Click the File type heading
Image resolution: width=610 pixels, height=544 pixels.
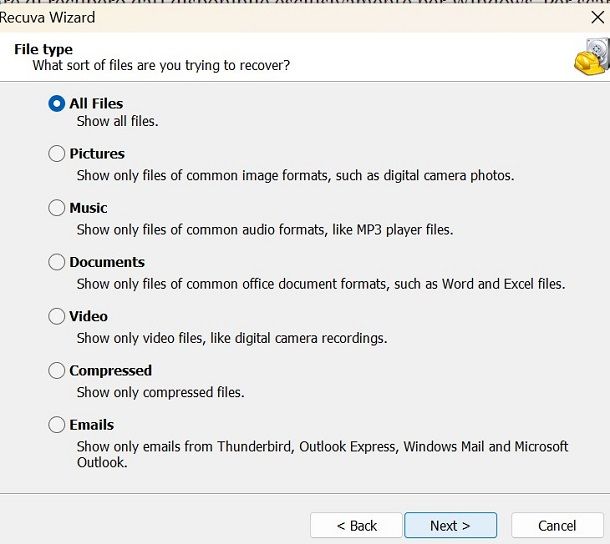click(x=43, y=49)
